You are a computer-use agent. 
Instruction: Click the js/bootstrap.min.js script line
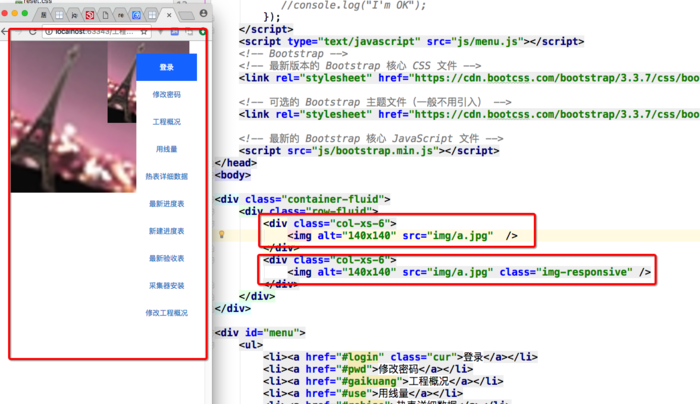point(369,151)
